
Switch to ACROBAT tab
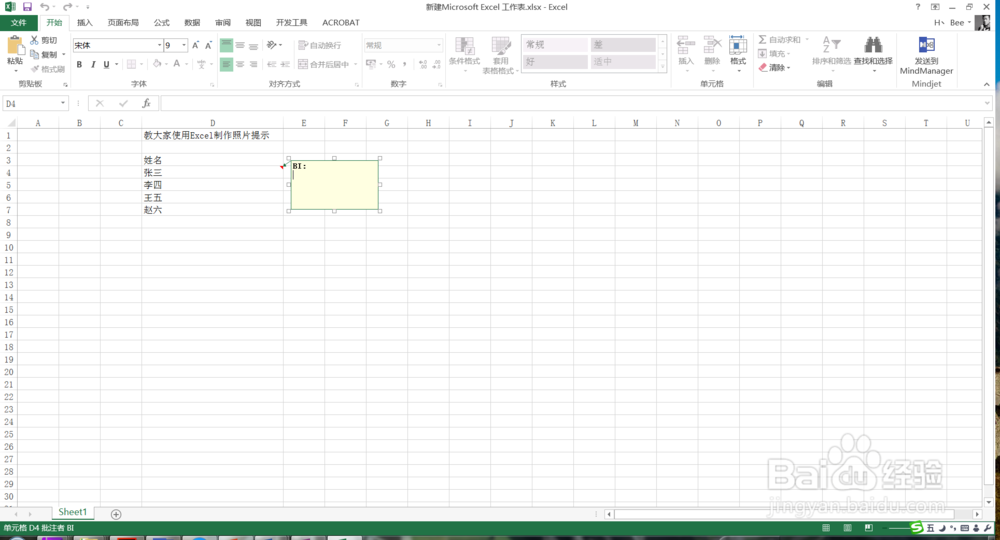tap(341, 23)
